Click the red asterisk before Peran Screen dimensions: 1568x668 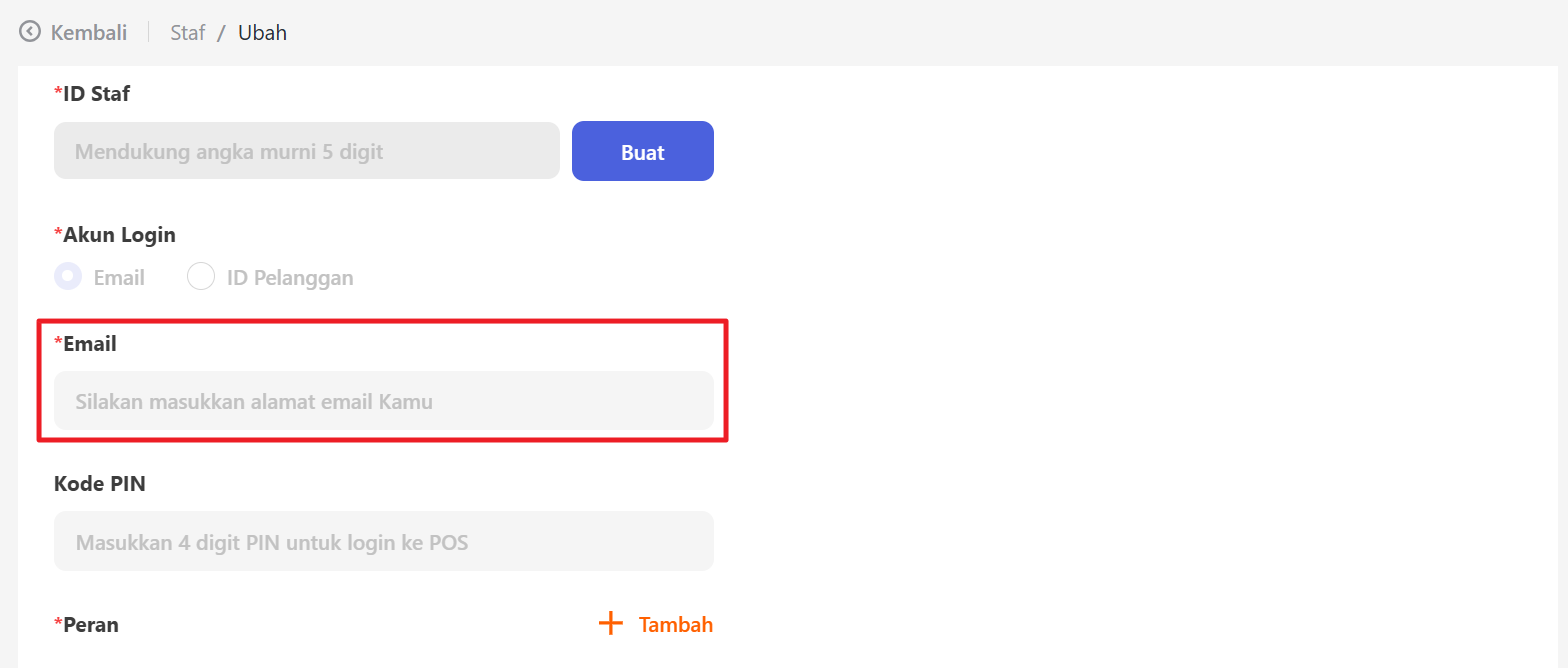click(58, 624)
